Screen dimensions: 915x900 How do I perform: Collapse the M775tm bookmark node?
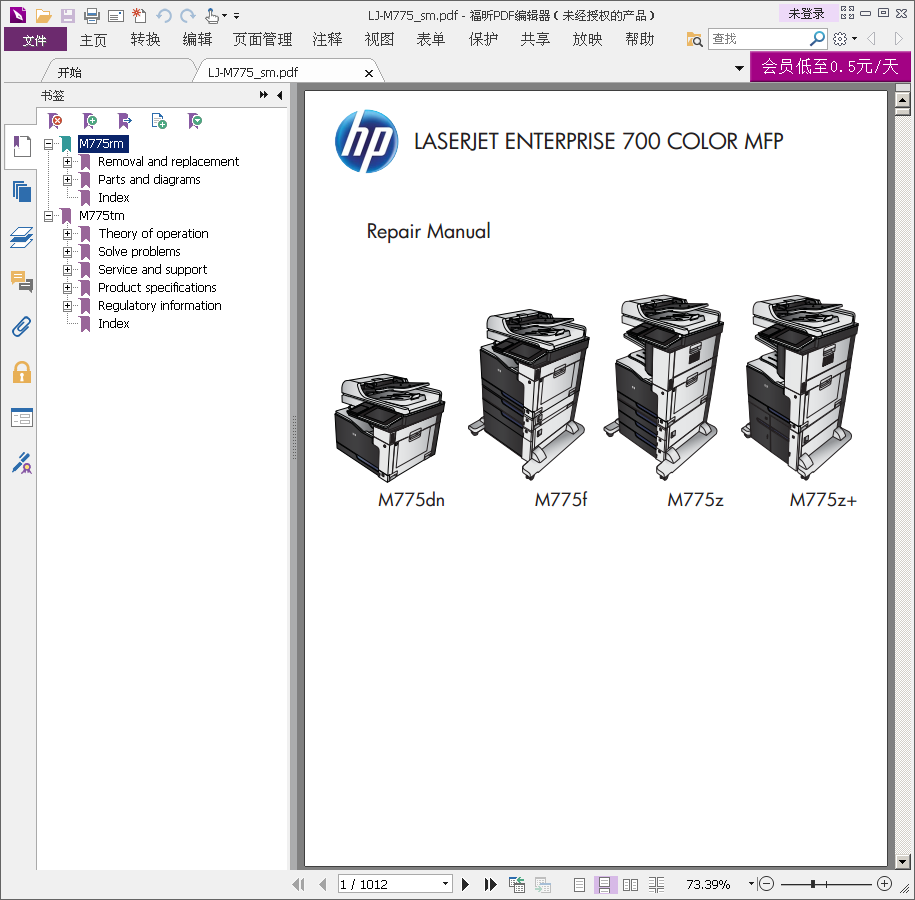click(x=48, y=216)
